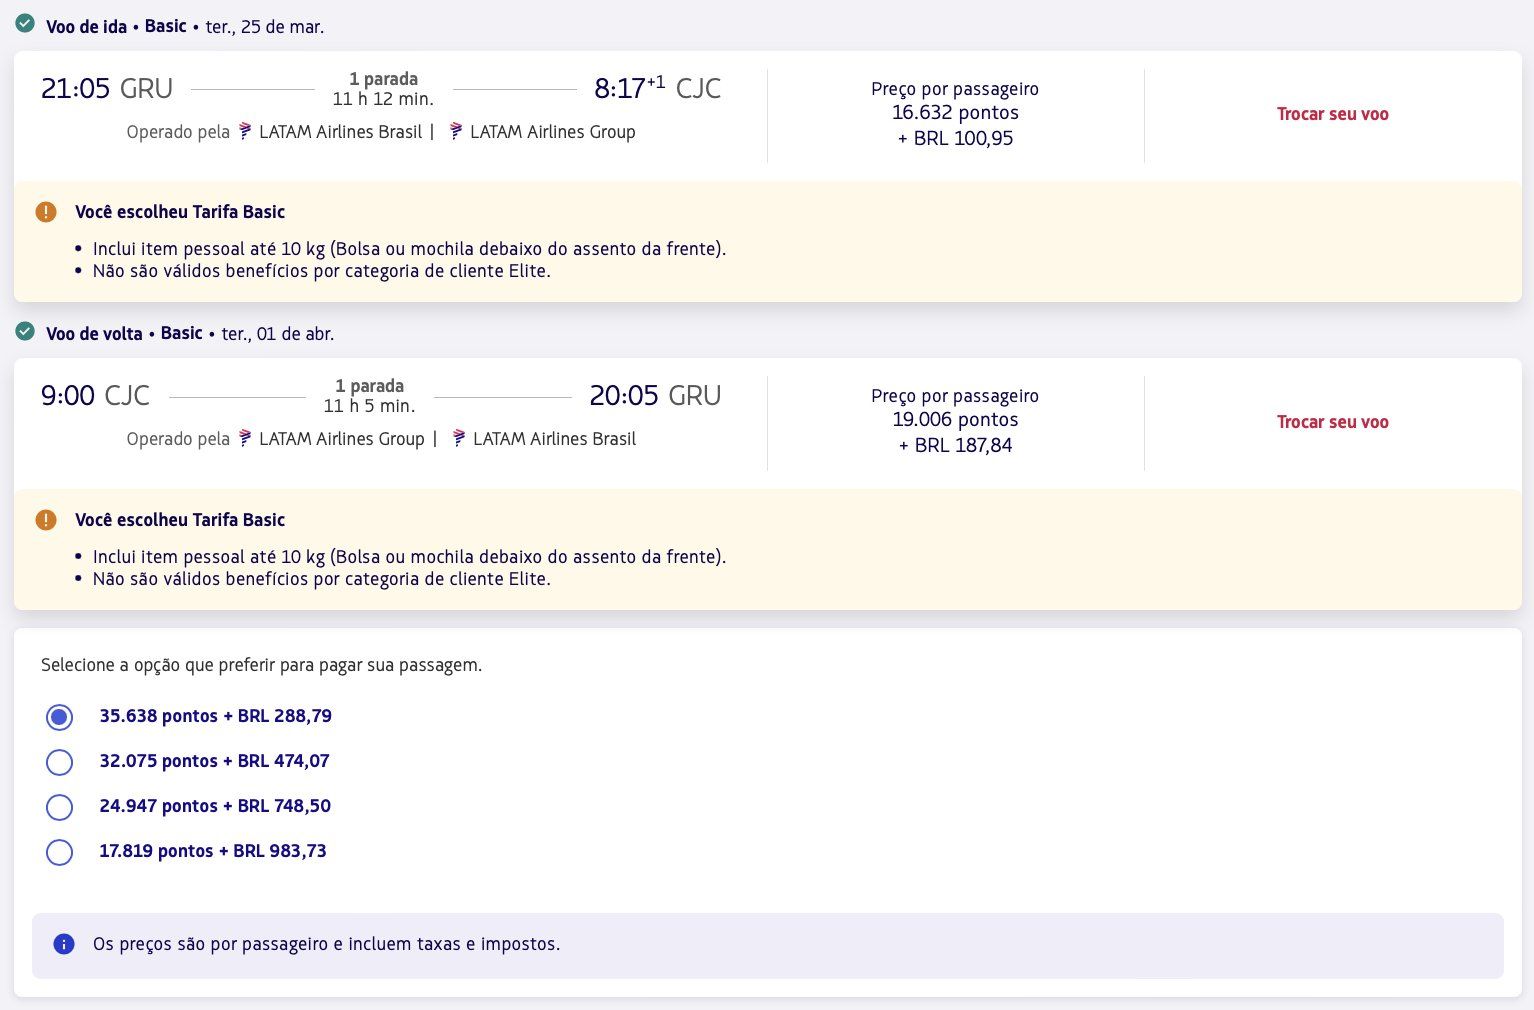1534x1010 pixels.
Task: Click 16.632 pontos price text
Action: click(955, 113)
